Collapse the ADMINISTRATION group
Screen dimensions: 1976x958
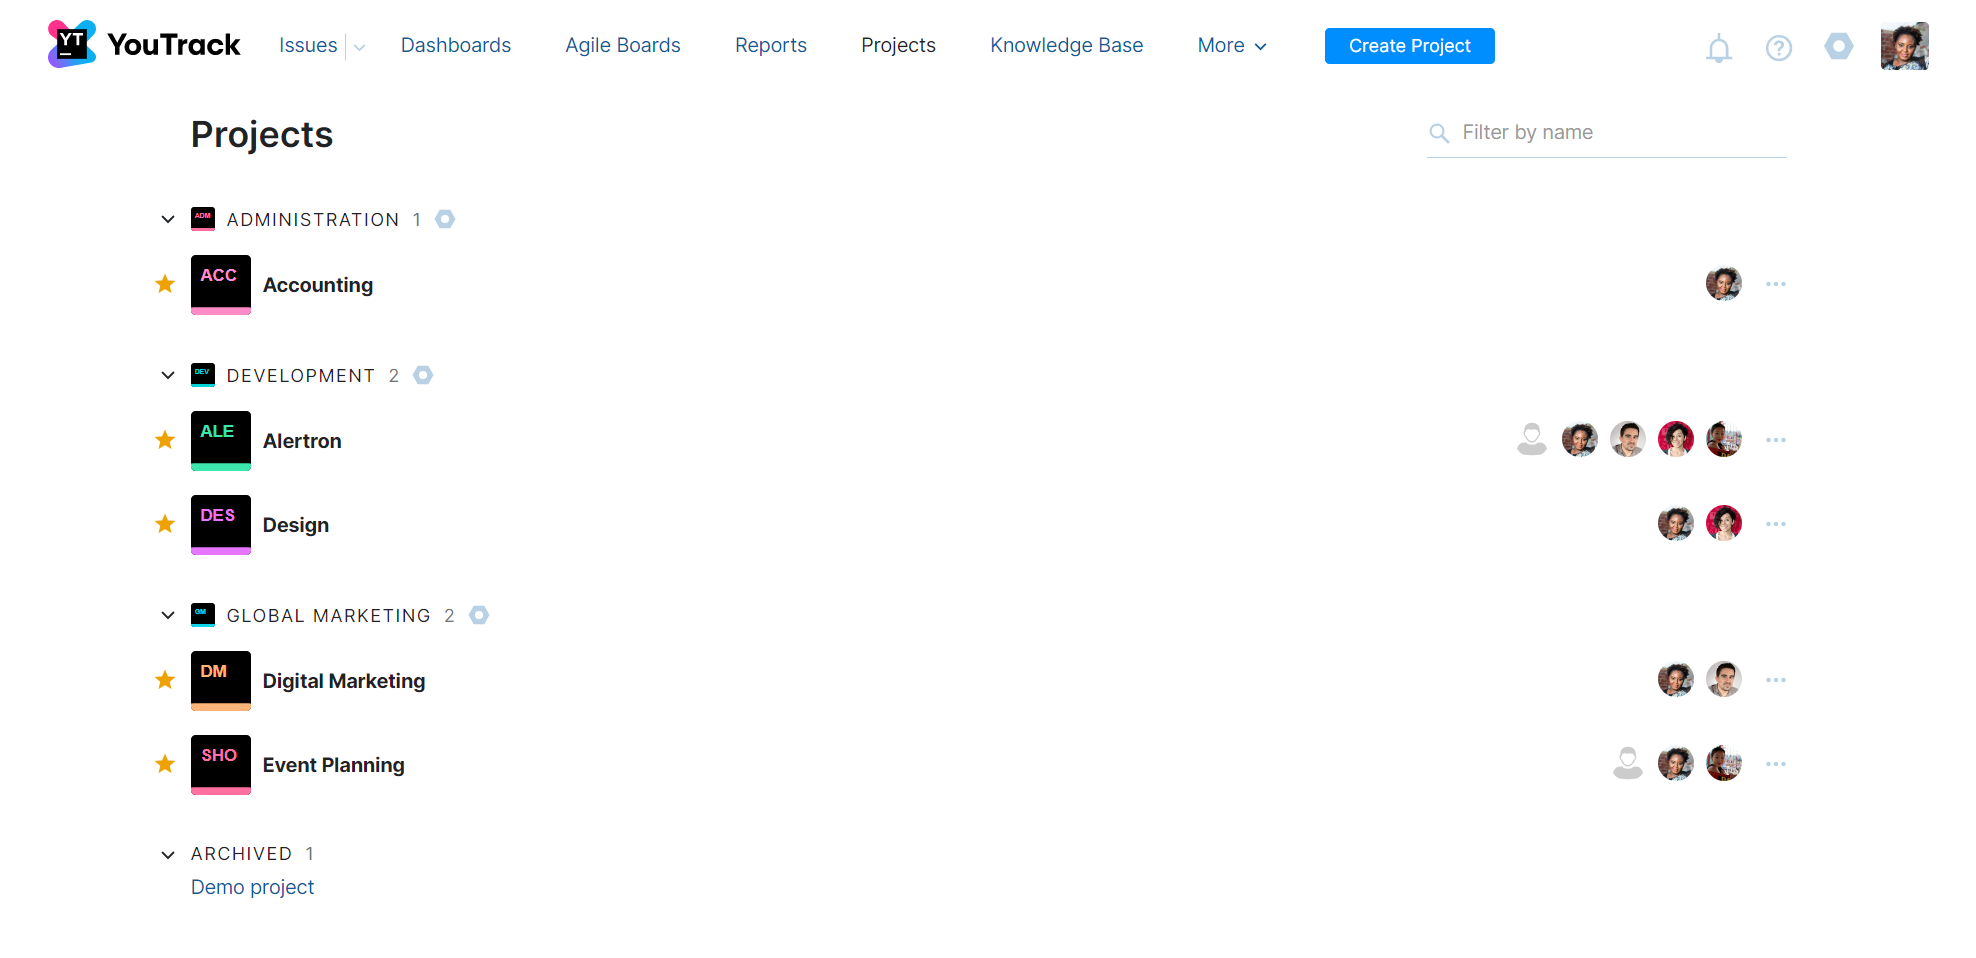coord(167,219)
